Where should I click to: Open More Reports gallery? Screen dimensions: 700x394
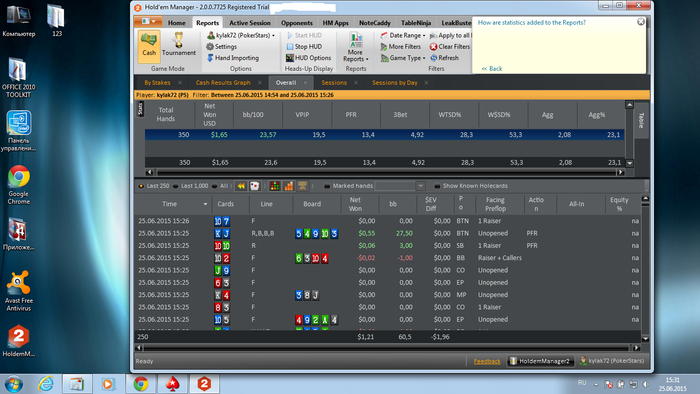pos(355,47)
